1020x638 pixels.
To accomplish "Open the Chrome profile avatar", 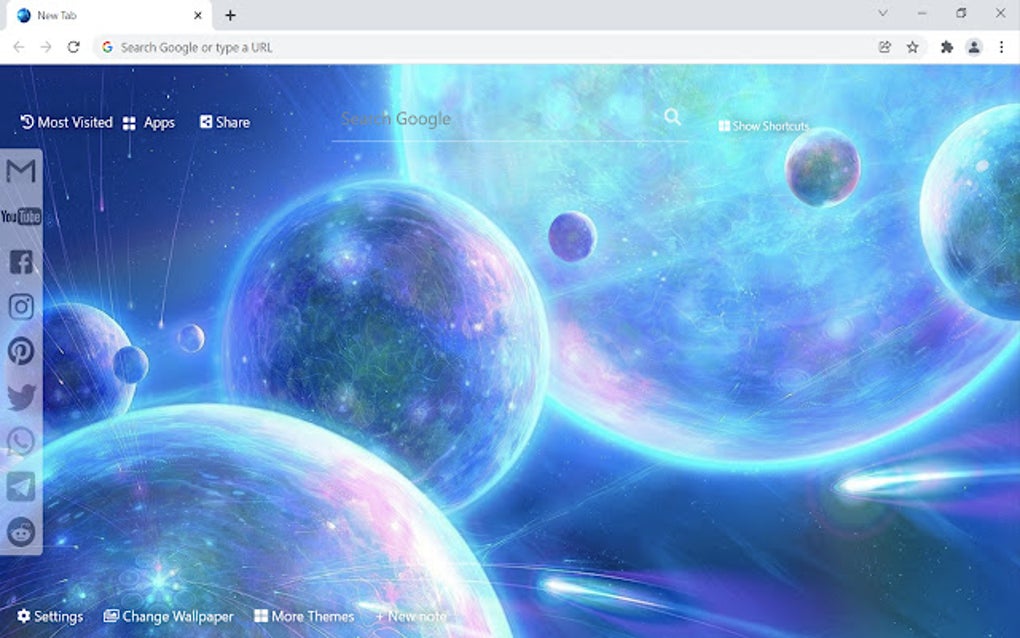I will click(x=974, y=47).
